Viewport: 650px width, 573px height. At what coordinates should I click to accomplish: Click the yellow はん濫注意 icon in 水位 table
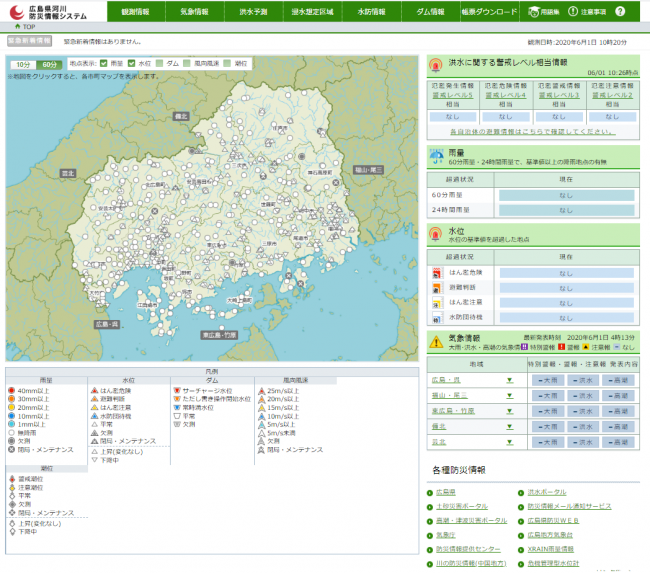point(437,303)
